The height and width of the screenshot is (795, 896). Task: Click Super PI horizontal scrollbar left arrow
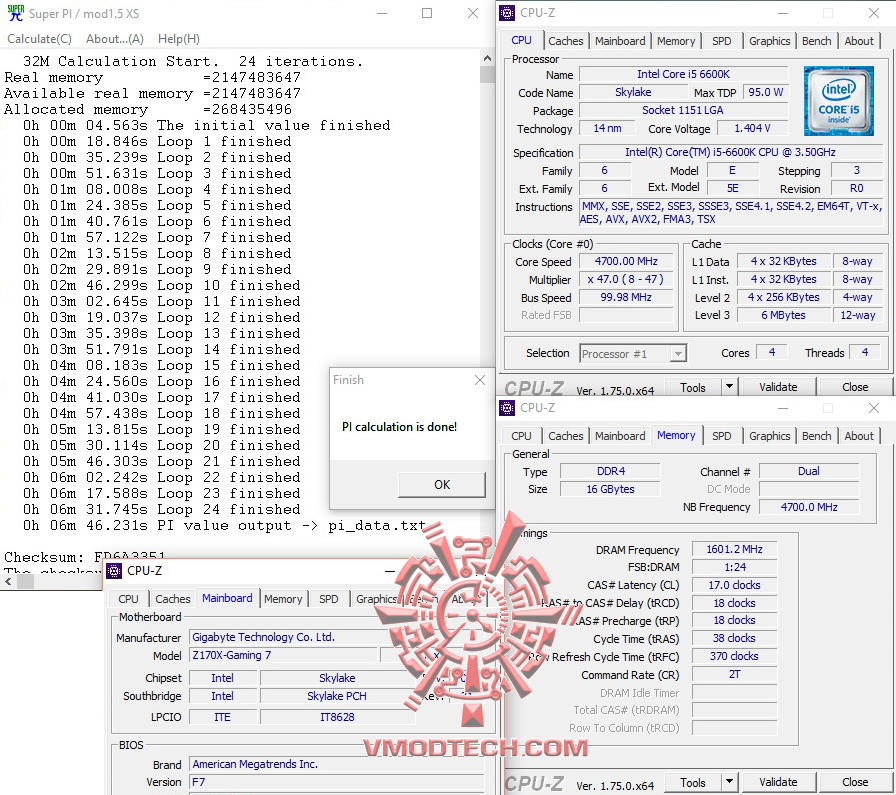click(8, 581)
